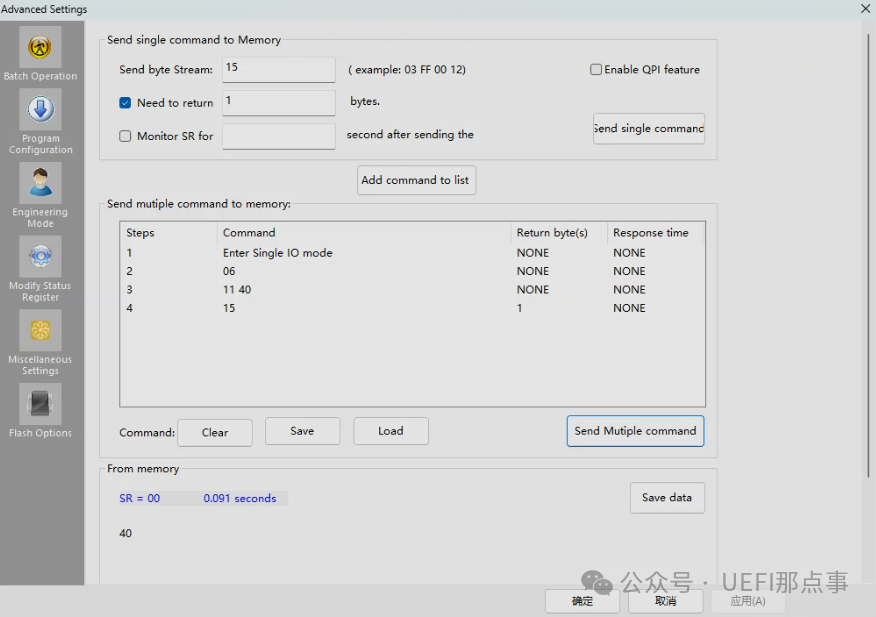Image resolution: width=876 pixels, height=617 pixels.
Task: Switch to Engineering Mode icon
Action: click(40, 184)
